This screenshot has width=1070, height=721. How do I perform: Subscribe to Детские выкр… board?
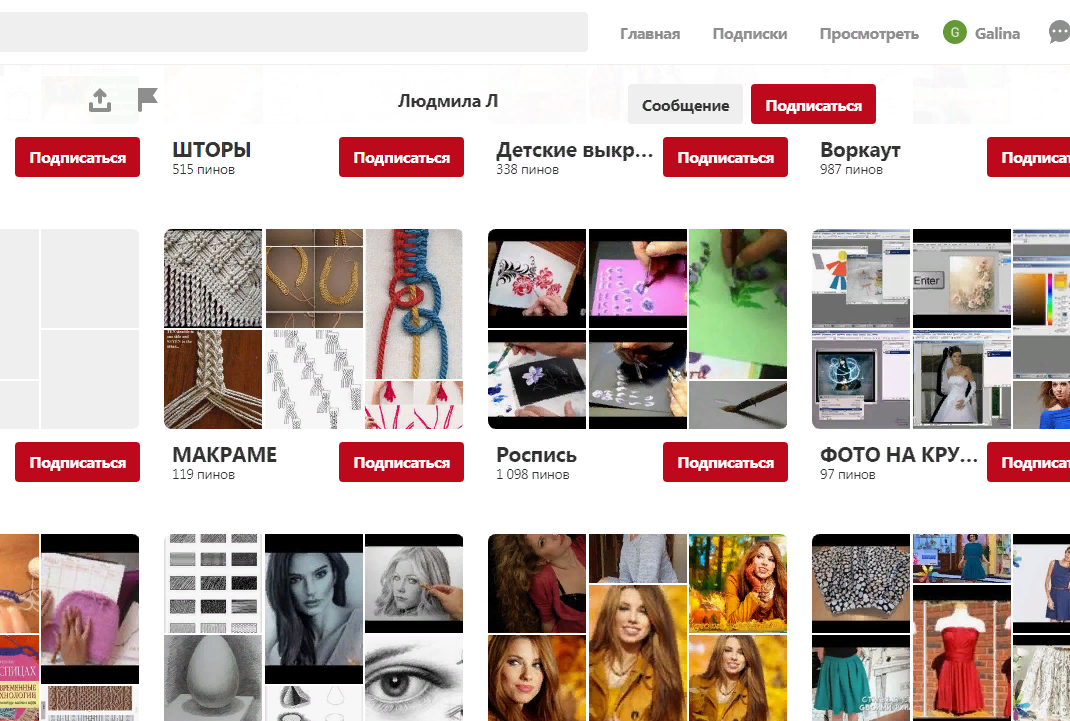point(725,157)
